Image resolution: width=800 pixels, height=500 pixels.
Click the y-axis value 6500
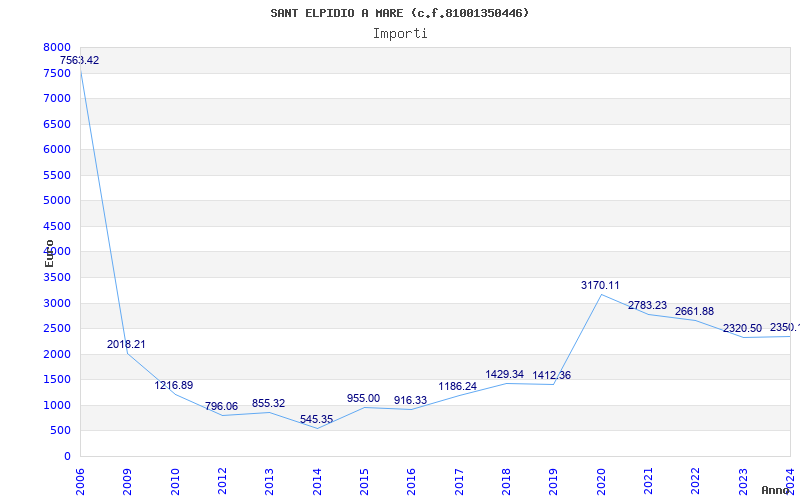57,124
